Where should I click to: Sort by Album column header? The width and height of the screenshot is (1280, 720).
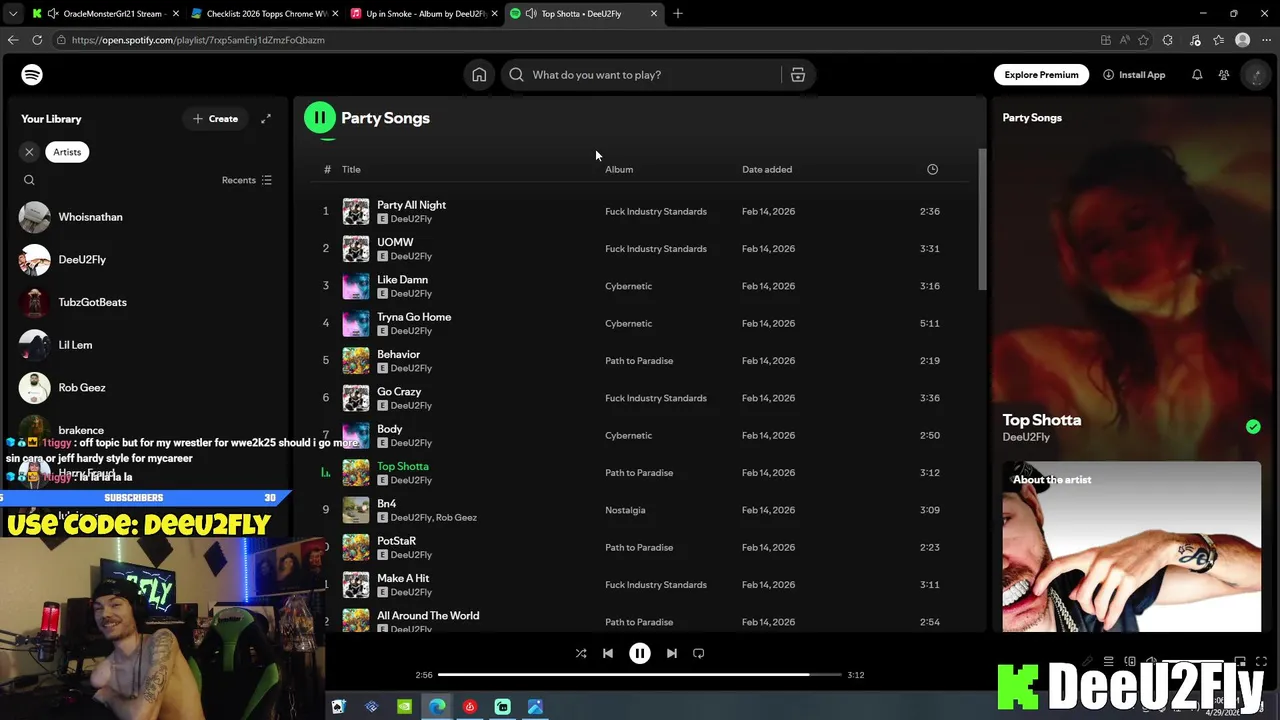(x=619, y=169)
